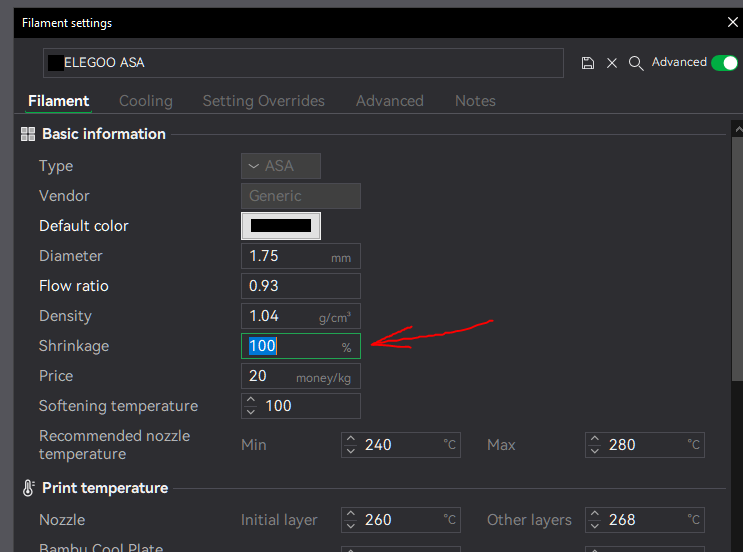
Task: Click the Shrinkage label
Action: [x=74, y=346]
